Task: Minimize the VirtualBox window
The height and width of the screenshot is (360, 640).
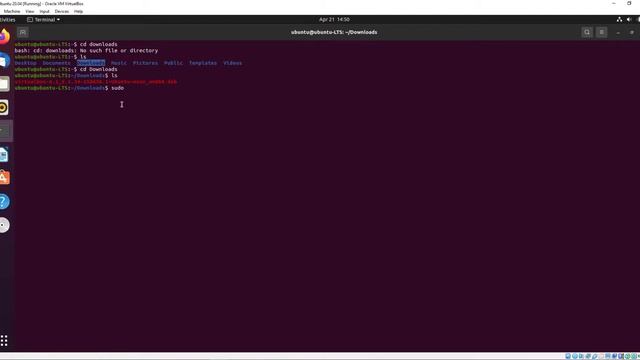Action: tap(614, 3)
